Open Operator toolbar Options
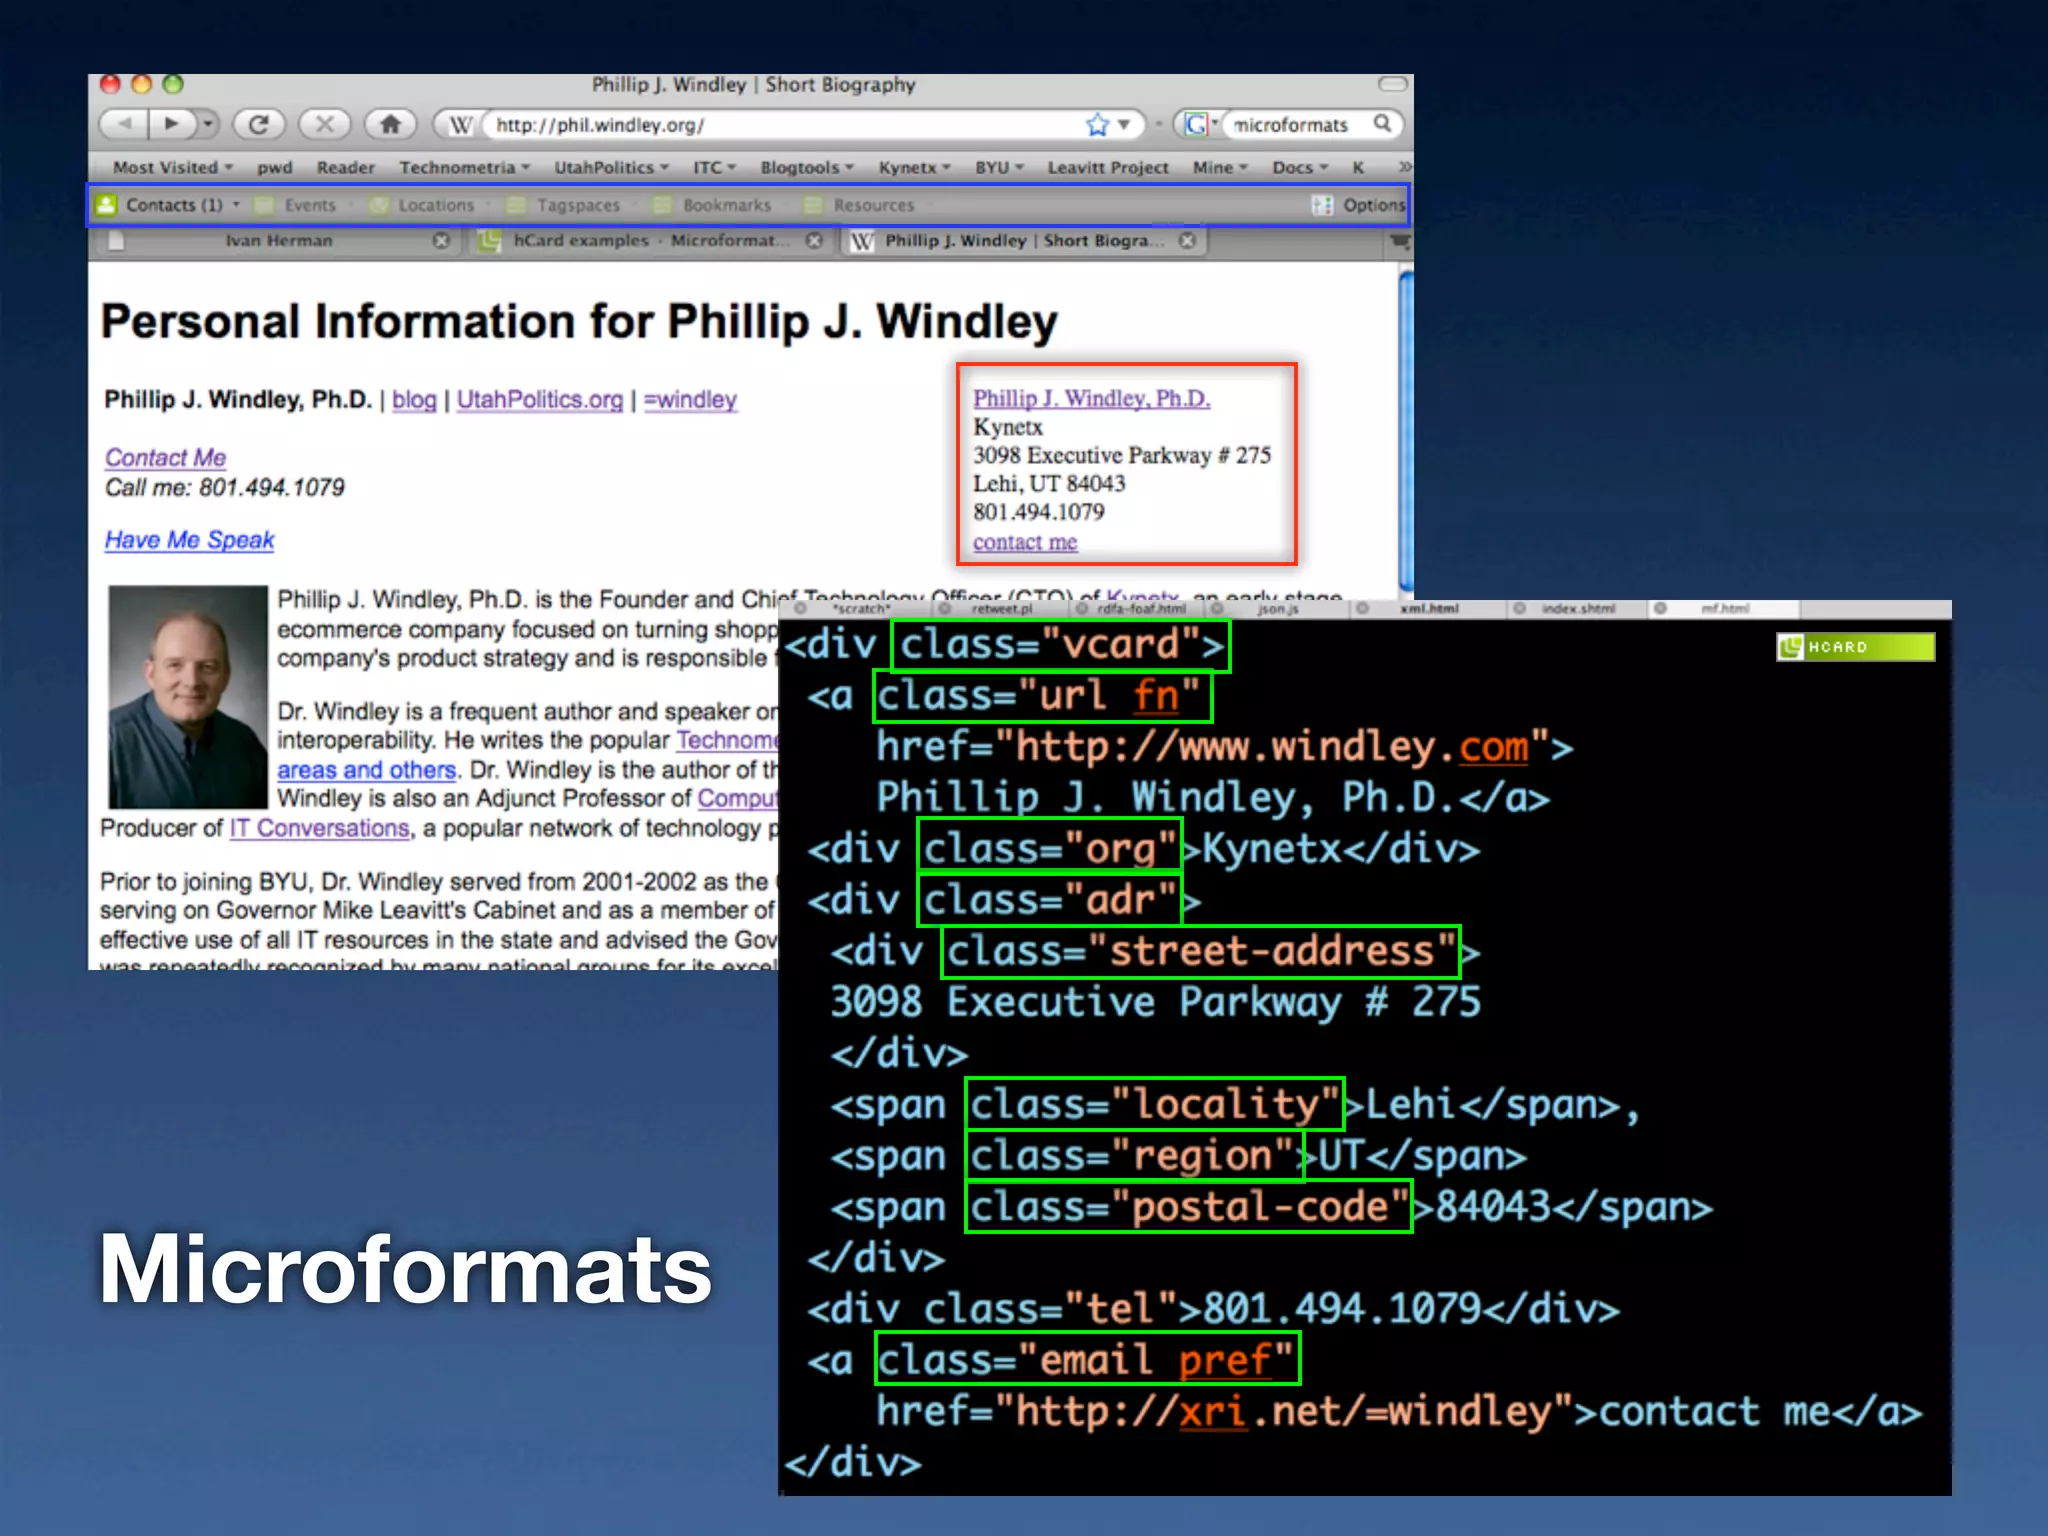Image resolution: width=2048 pixels, height=1536 pixels. 1360,205
